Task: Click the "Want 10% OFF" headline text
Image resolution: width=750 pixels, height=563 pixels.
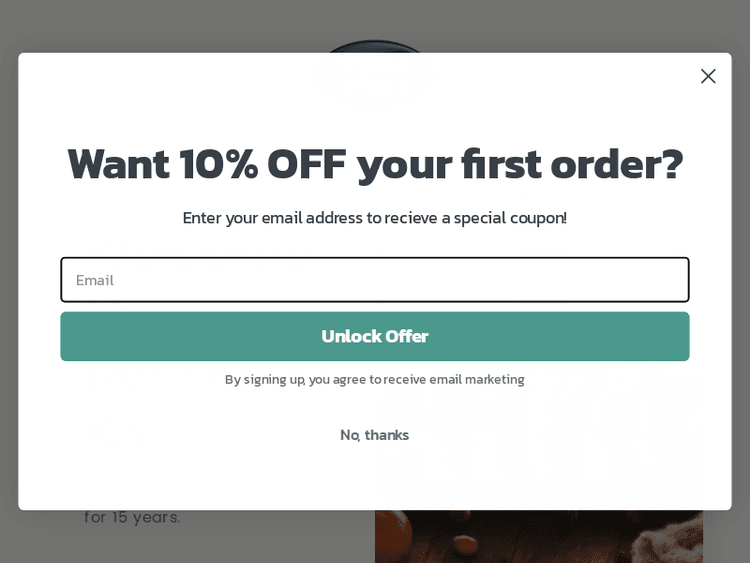Action: (374, 163)
